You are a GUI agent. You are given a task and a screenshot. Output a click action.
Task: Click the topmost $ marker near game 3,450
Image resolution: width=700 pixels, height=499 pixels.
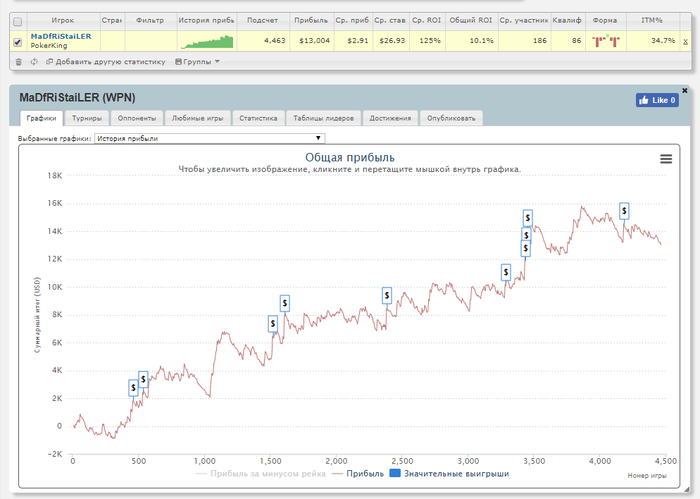point(528,218)
